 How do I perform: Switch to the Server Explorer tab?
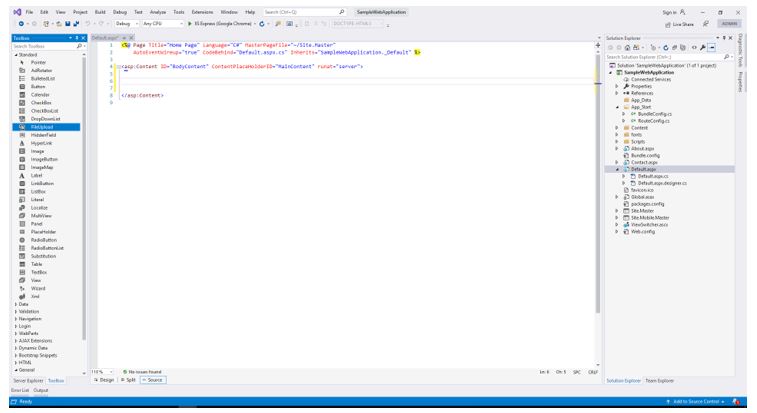[28, 381]
